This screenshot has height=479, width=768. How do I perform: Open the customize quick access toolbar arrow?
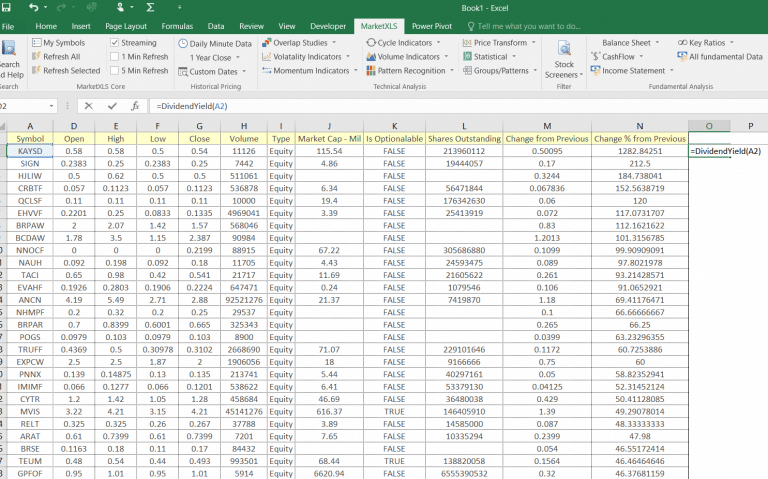coord(179,7)
